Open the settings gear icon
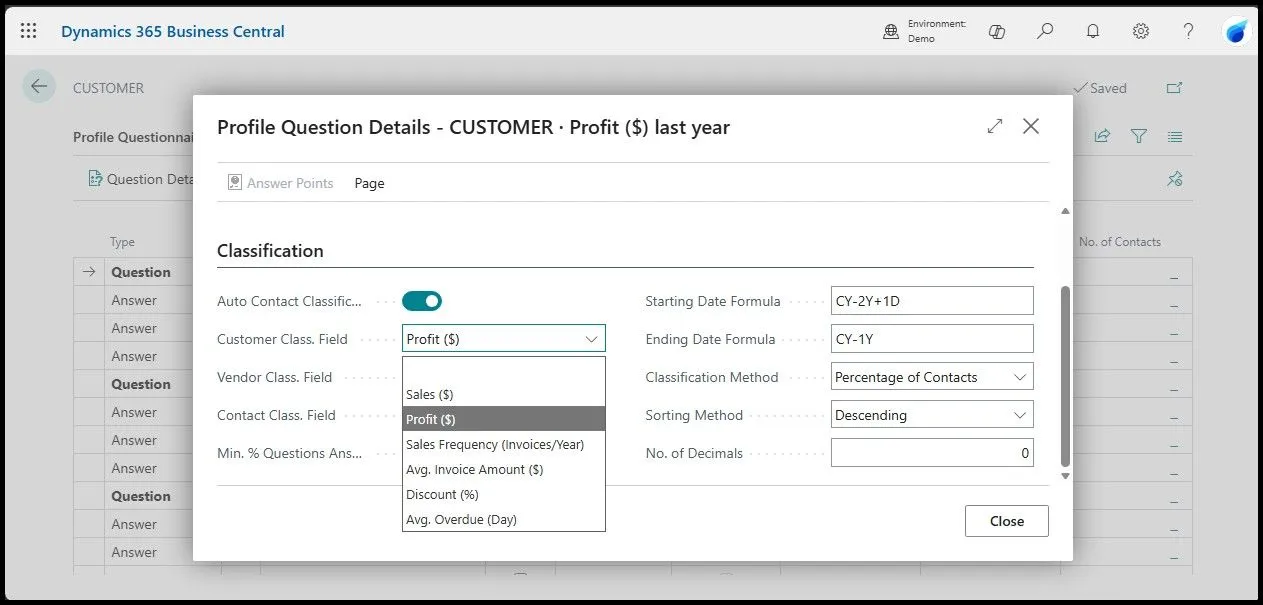This screenshot has width=1263, height=605. pyautogui.click(x=1141, y=31)
